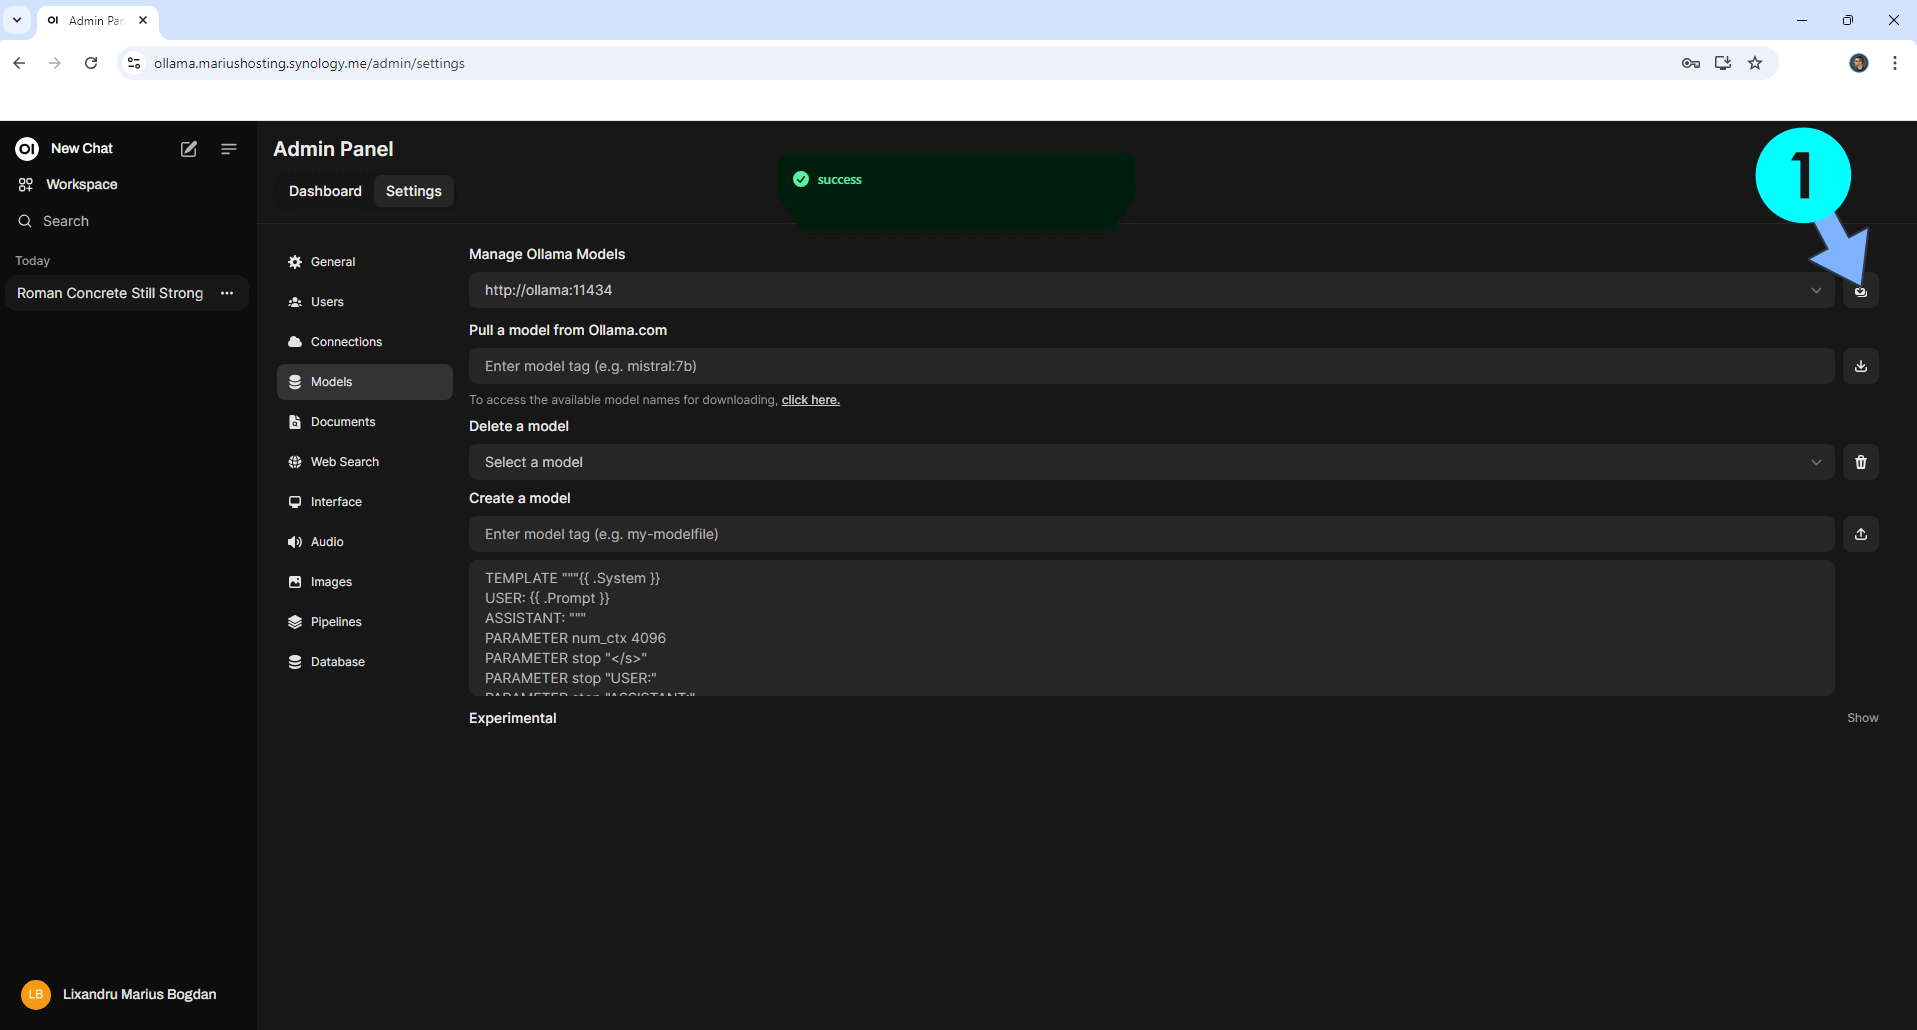
Task: Open Web Search settings
Action: pyautogui.click(x=364, y=462)
